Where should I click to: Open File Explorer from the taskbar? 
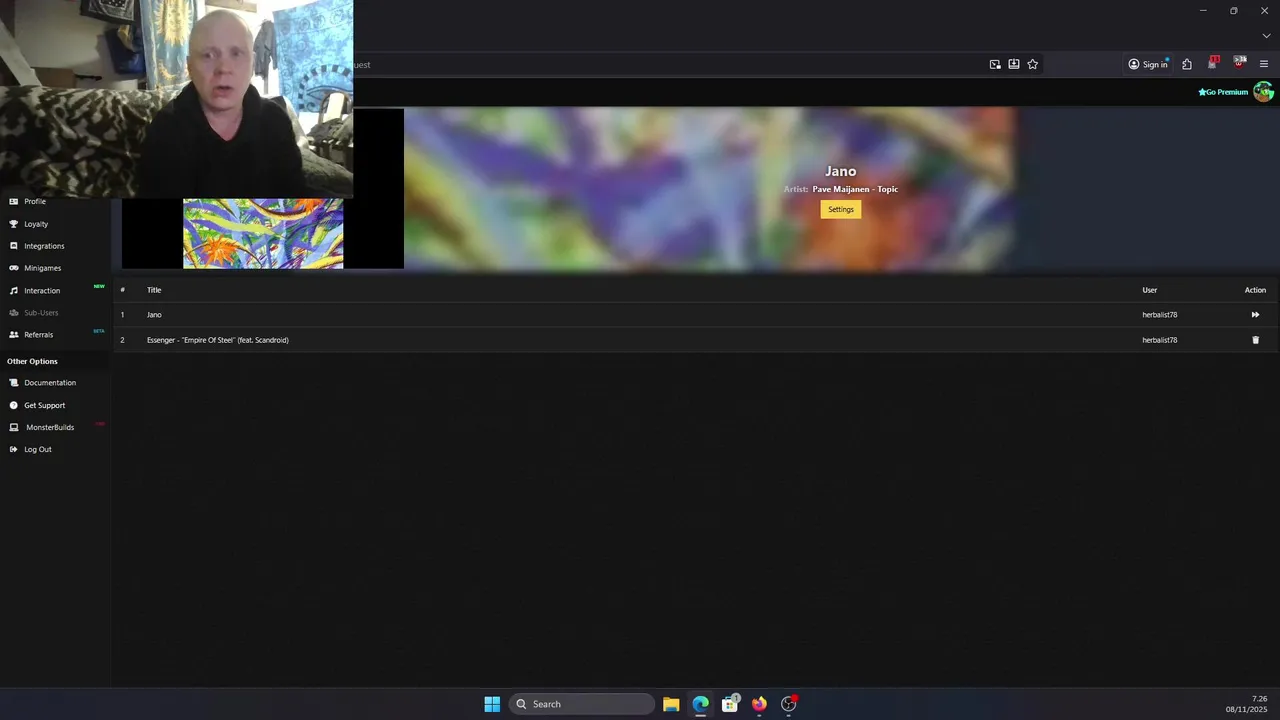click(x=671, y=704)
